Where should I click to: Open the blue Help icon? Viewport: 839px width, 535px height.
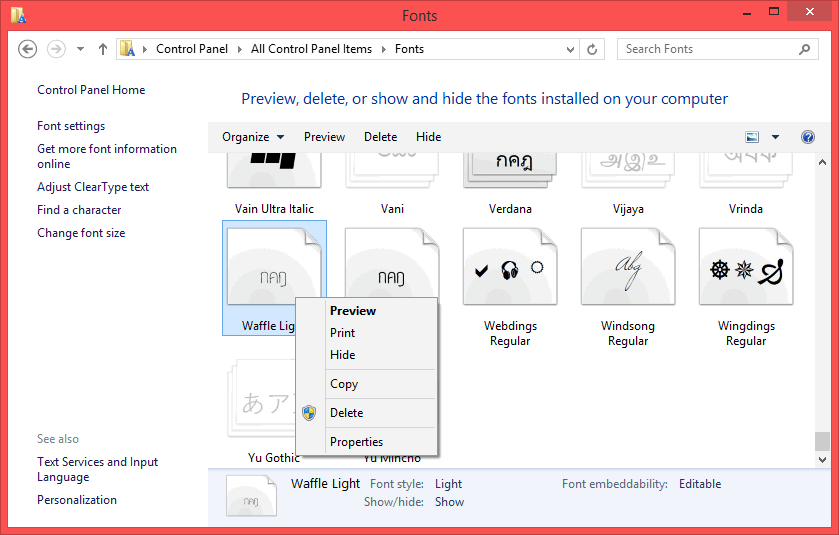[x=807, y=137]
